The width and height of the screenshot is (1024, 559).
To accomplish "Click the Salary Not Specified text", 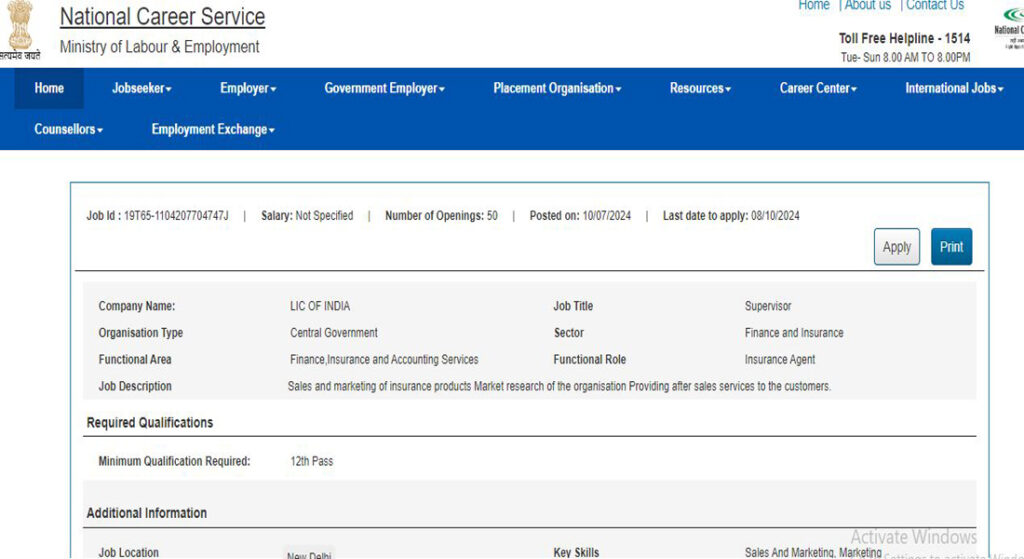I will click(307, 216).
